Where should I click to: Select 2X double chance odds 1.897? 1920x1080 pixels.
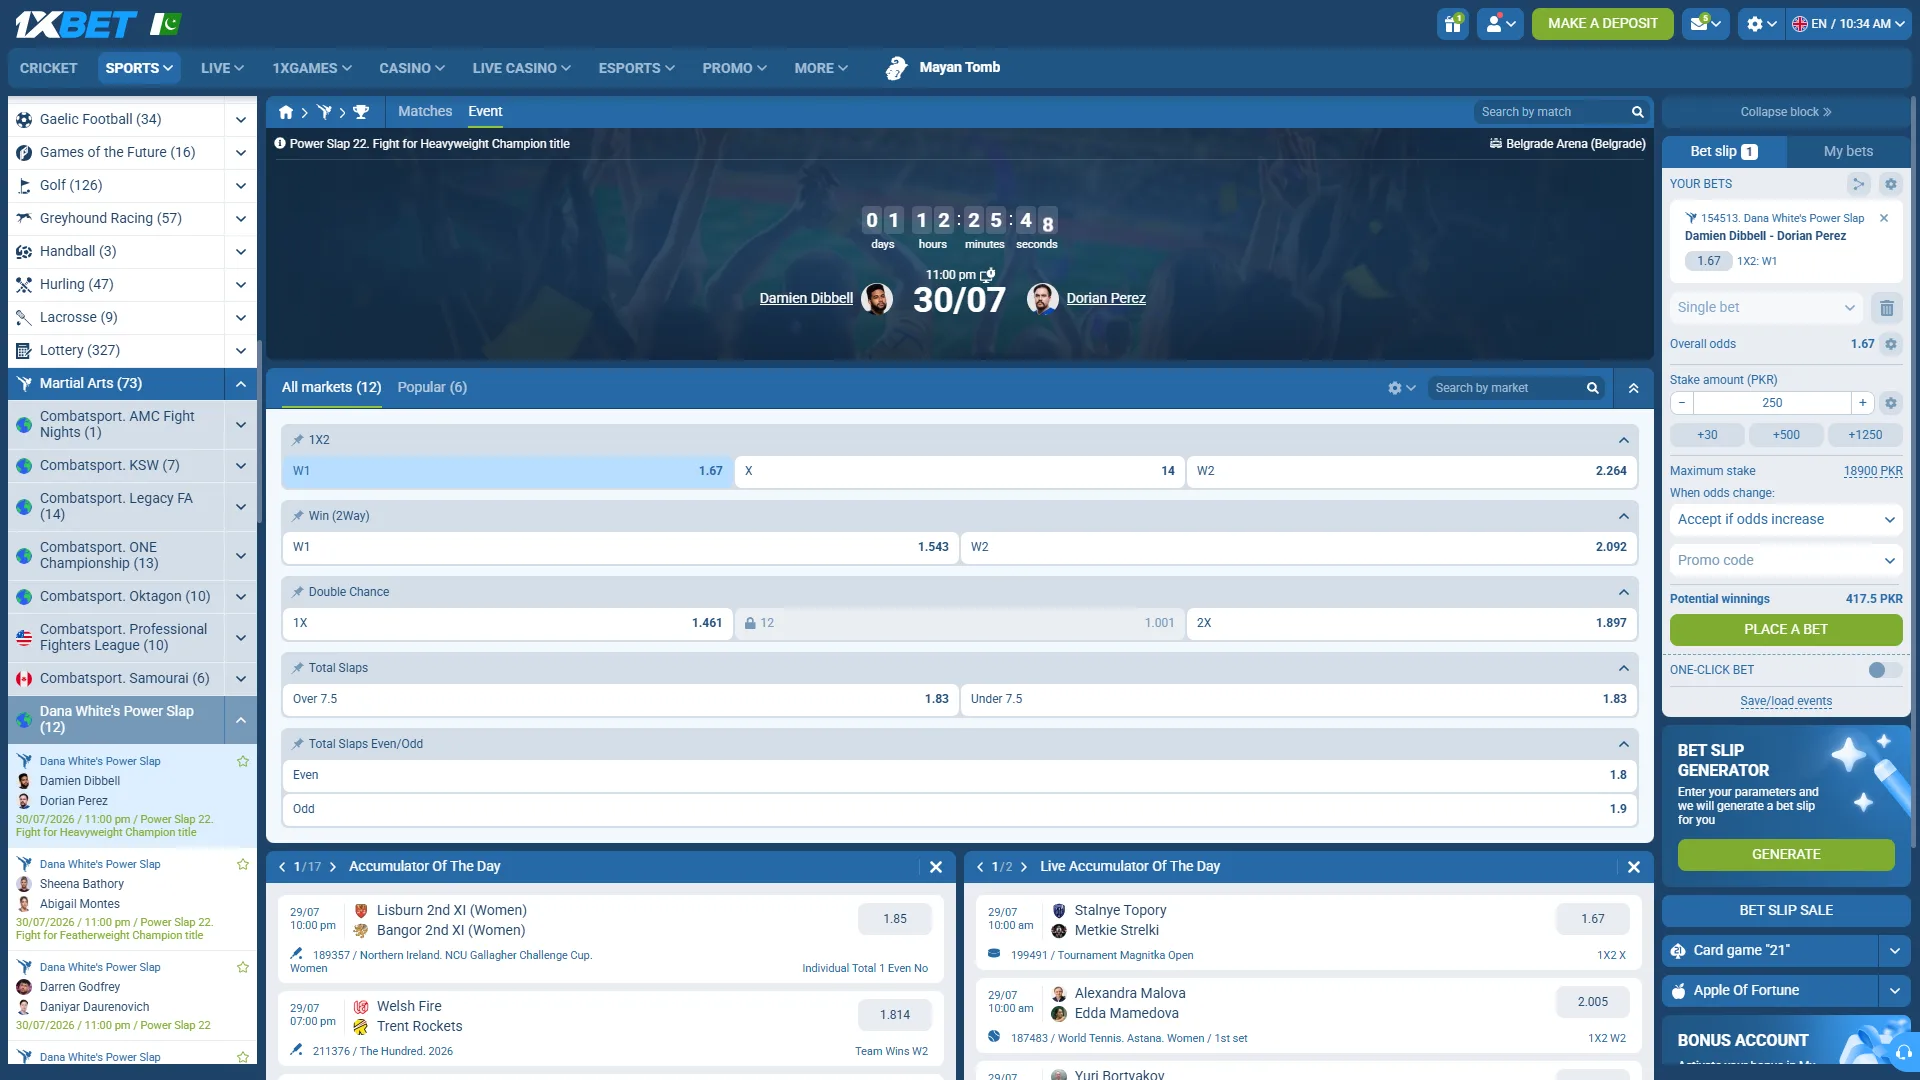(x=1411, y=623)
